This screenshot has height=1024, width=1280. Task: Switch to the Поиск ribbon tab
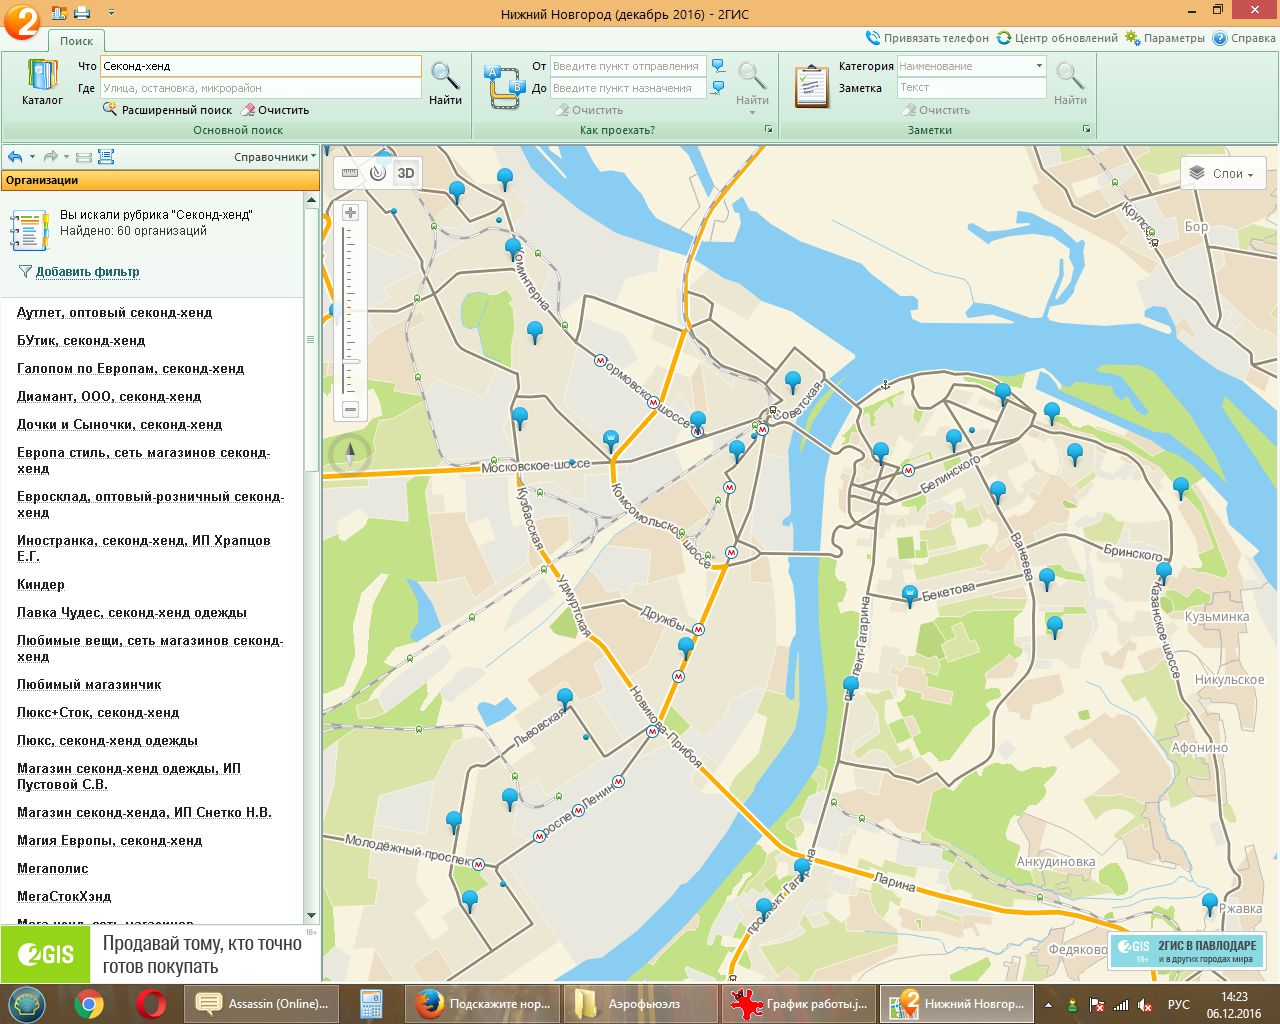click(x=76, y=41)
